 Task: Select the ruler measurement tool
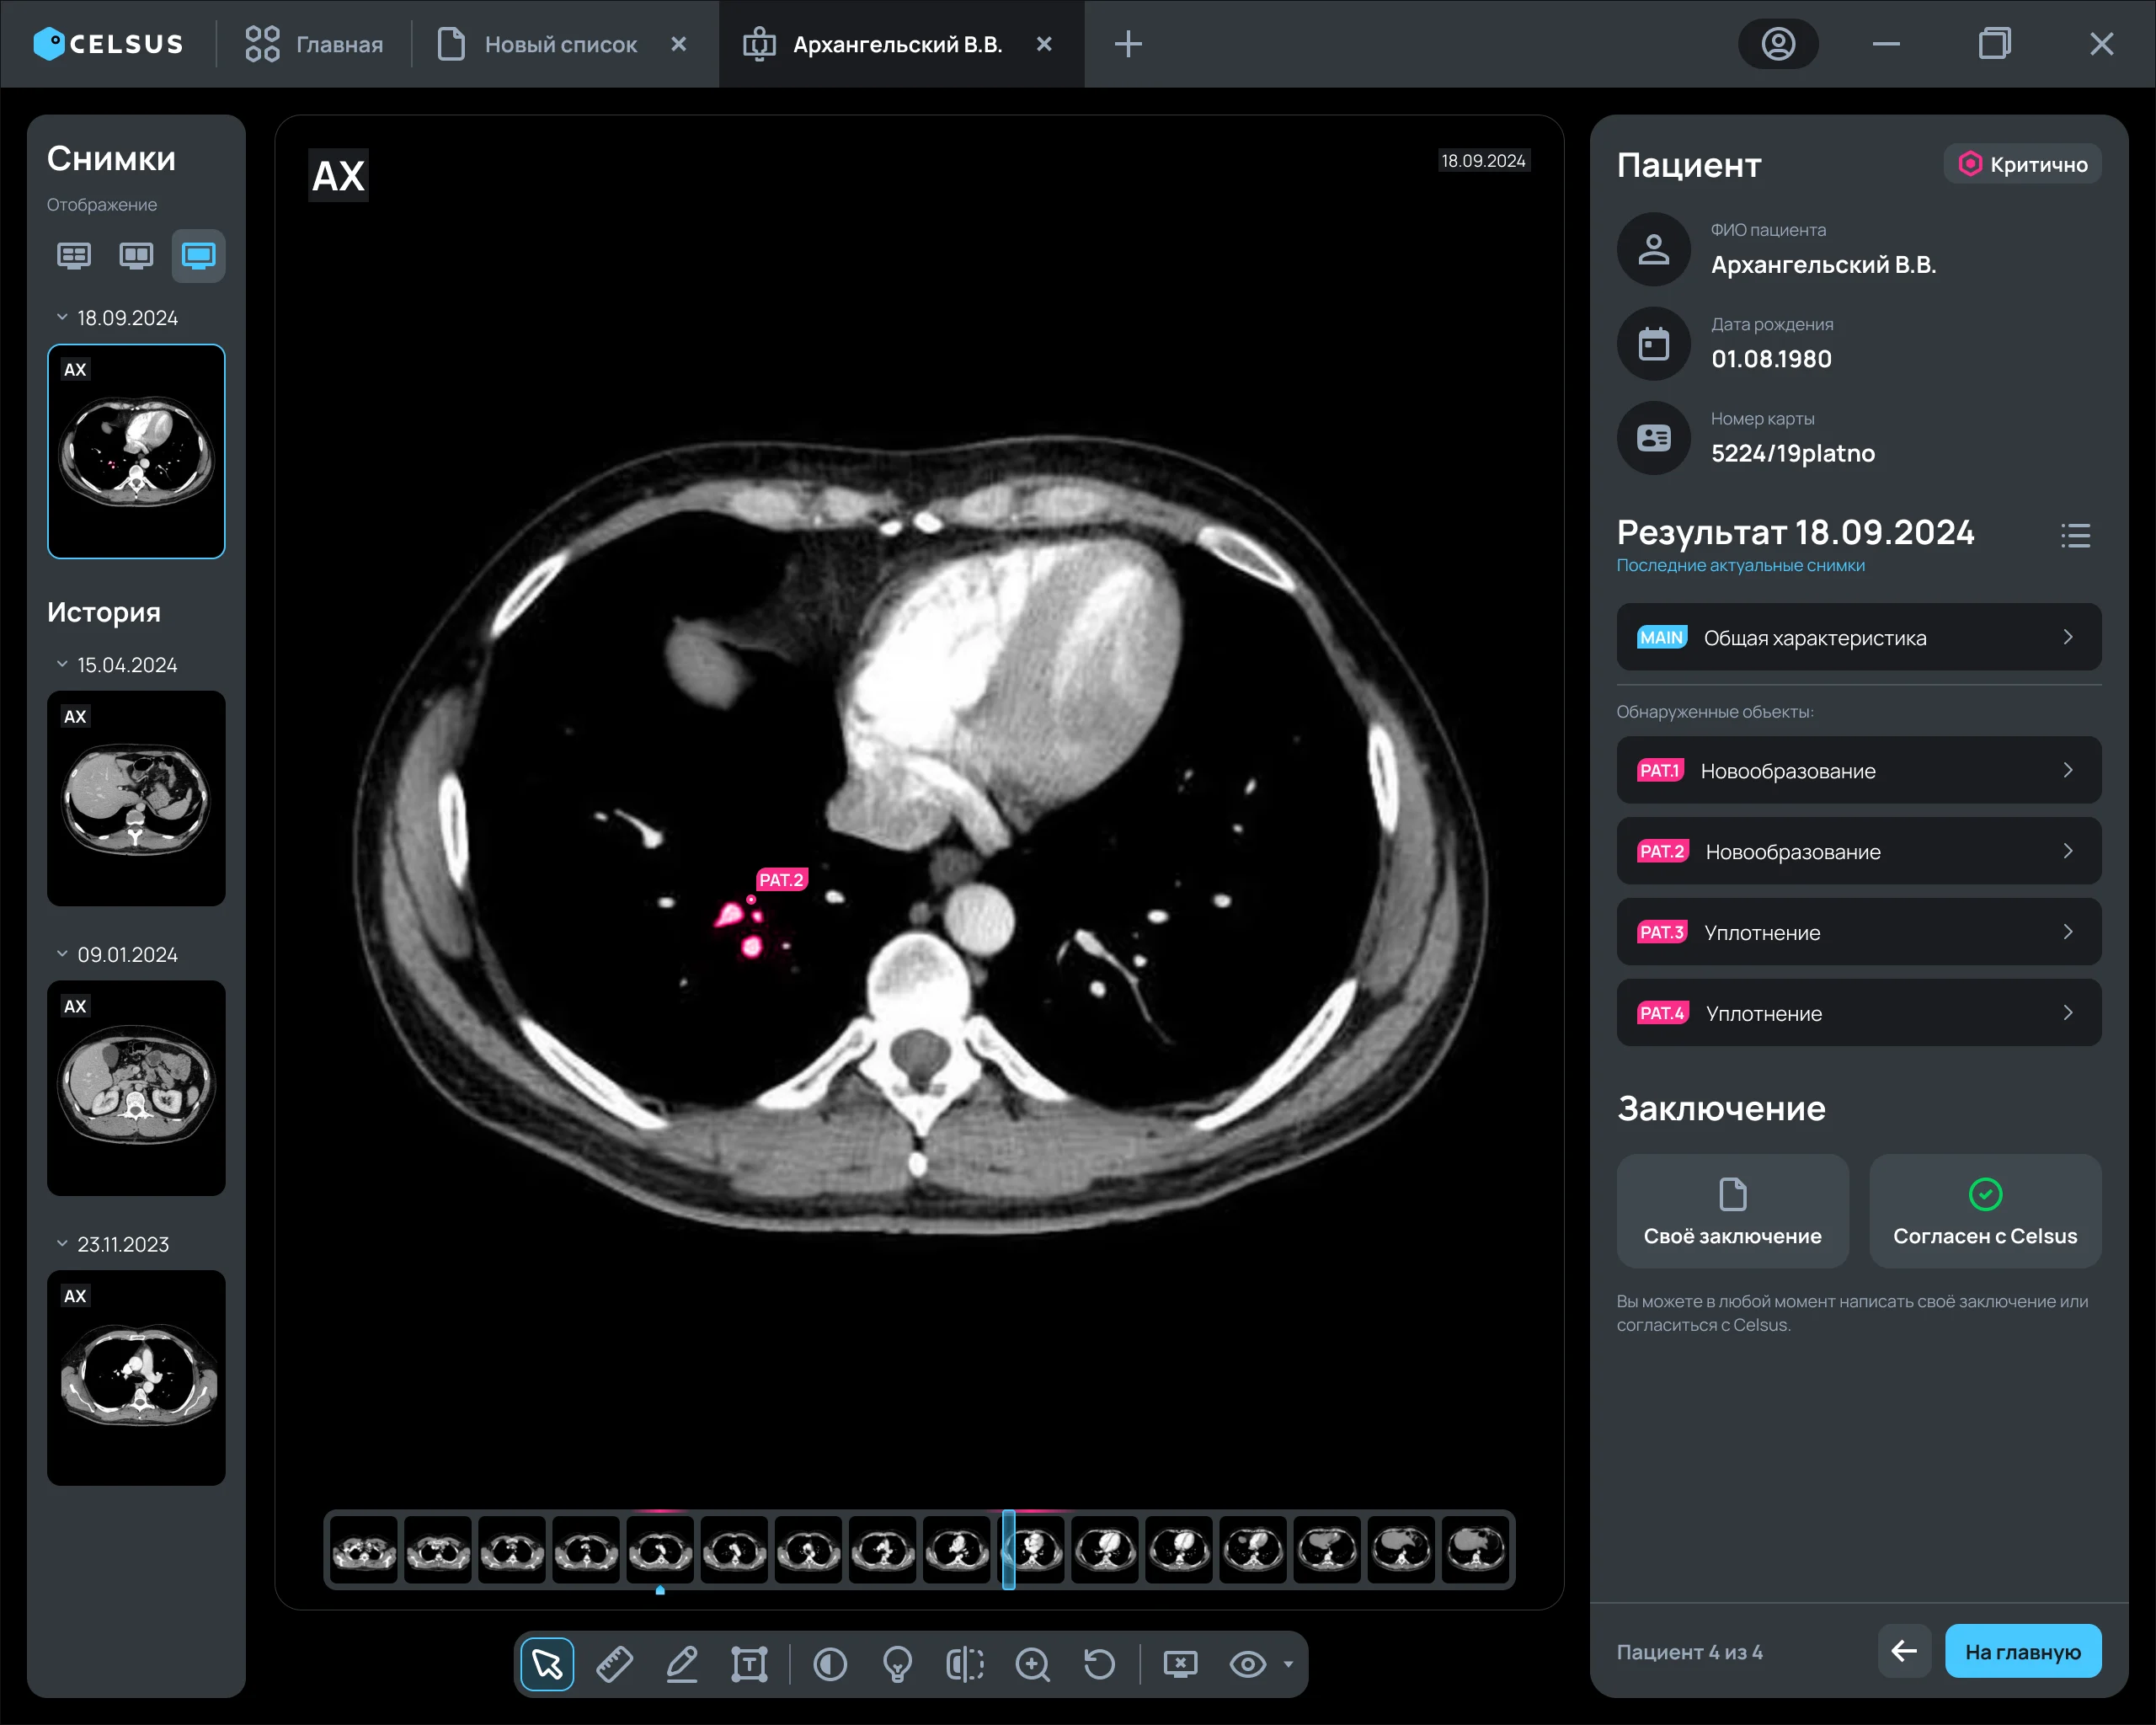coord(614,1664)
